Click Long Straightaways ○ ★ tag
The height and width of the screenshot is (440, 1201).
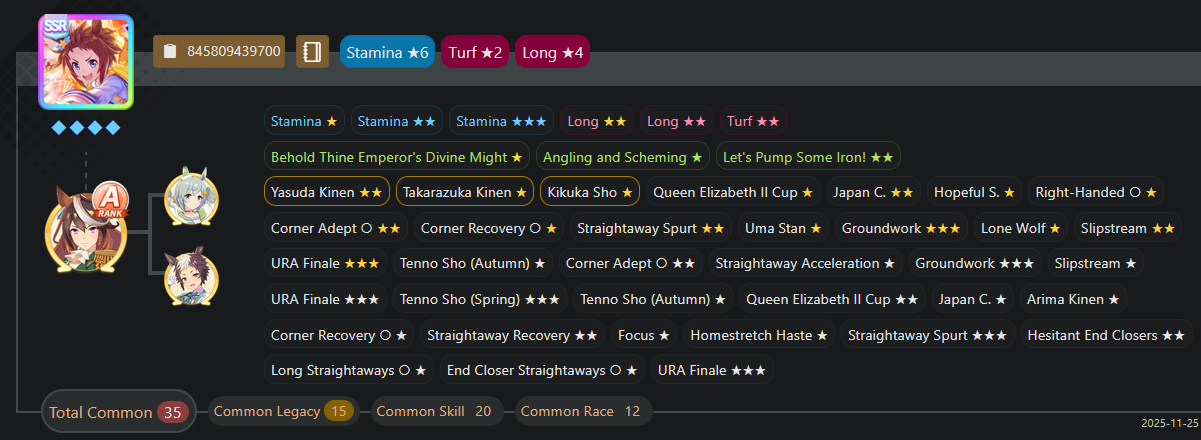(x=349, y=370)
